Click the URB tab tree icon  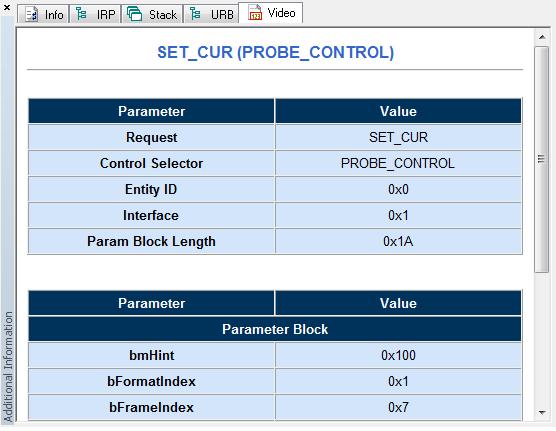pos(195,14)
